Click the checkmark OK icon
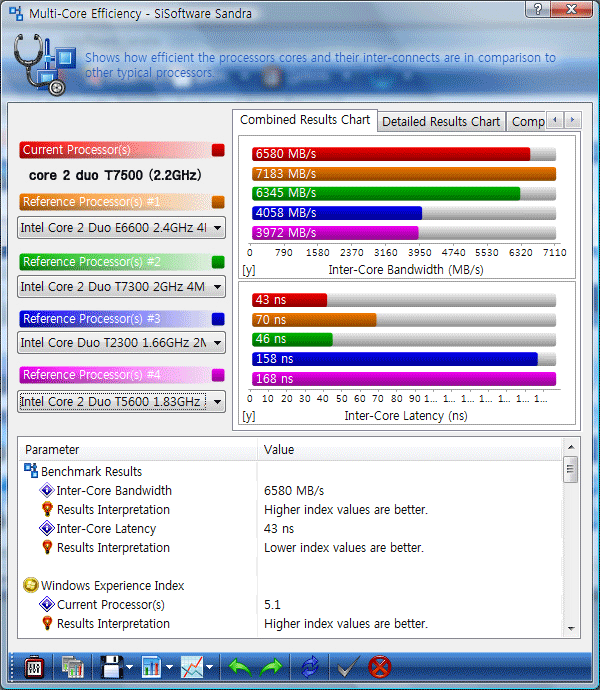Viewport: 600px width, 690px height. click(x=348, y=667)
